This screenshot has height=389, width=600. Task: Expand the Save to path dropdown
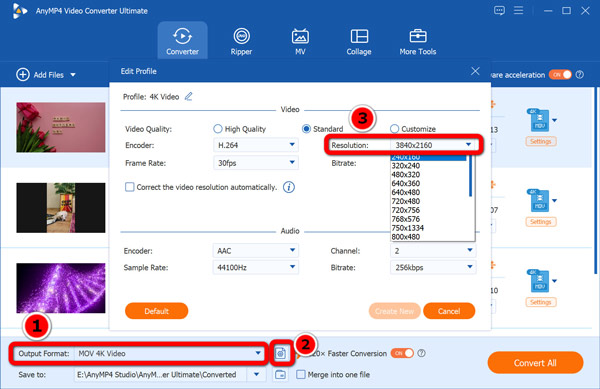(x=257, y=374)
